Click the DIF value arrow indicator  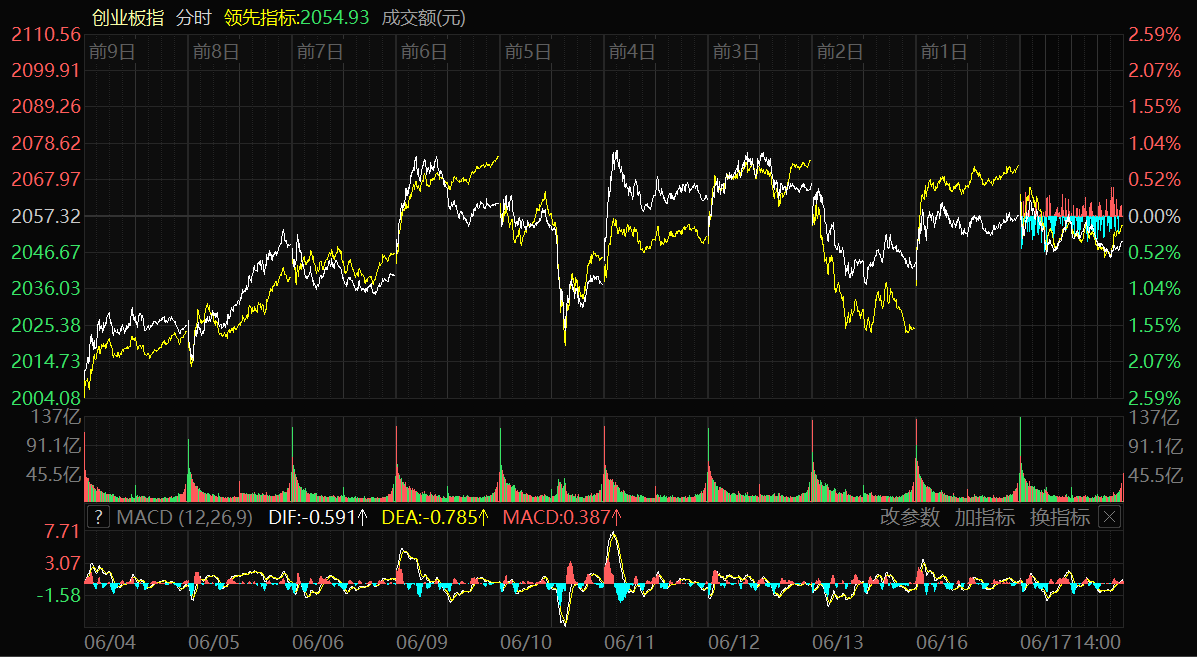pyautogui.click(x=364, y=517)
